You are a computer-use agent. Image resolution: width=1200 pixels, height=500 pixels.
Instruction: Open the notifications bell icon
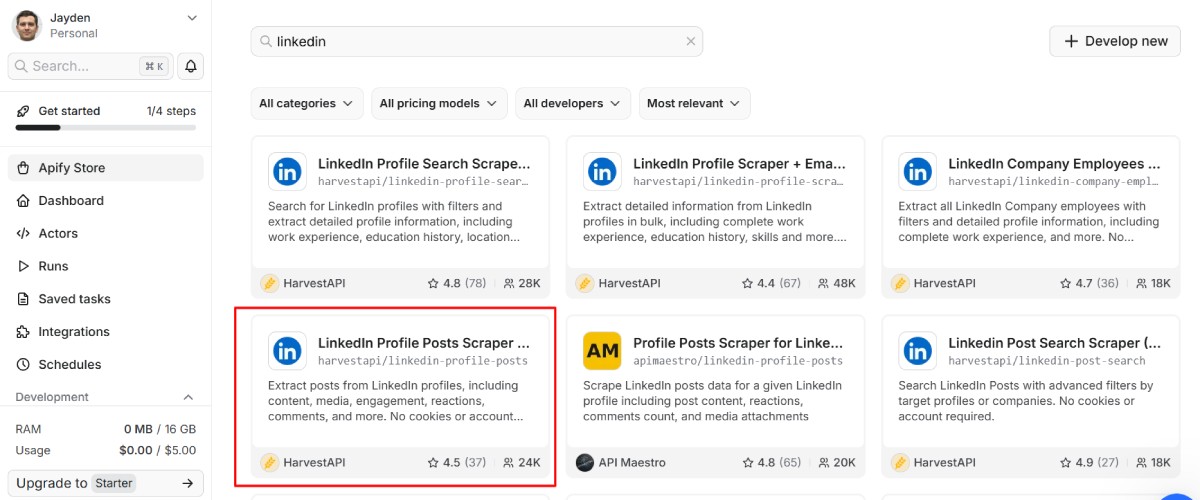pos(190,66)
